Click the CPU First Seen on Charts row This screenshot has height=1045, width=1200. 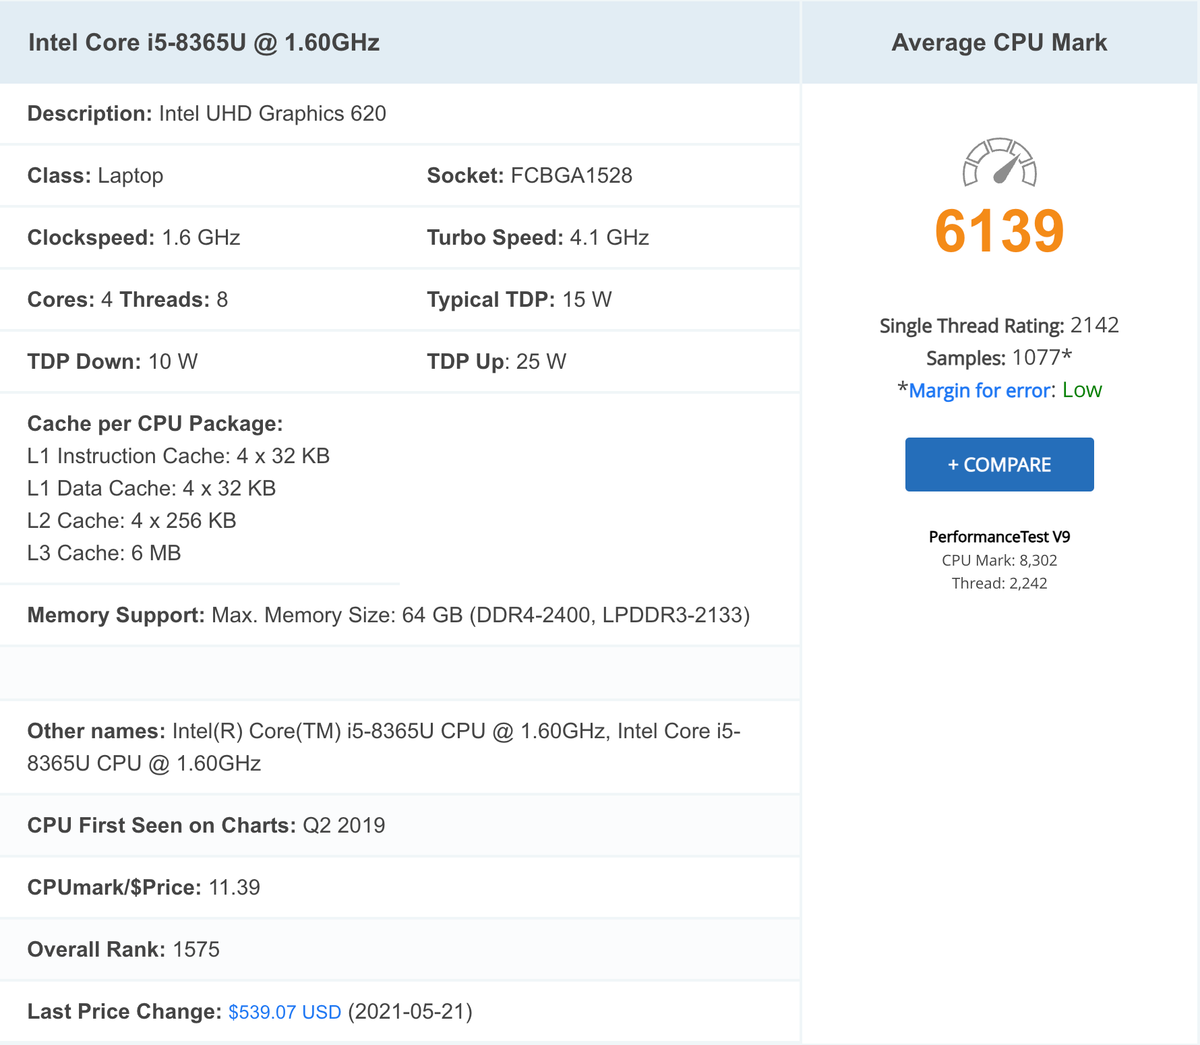[x=206, y=826]
